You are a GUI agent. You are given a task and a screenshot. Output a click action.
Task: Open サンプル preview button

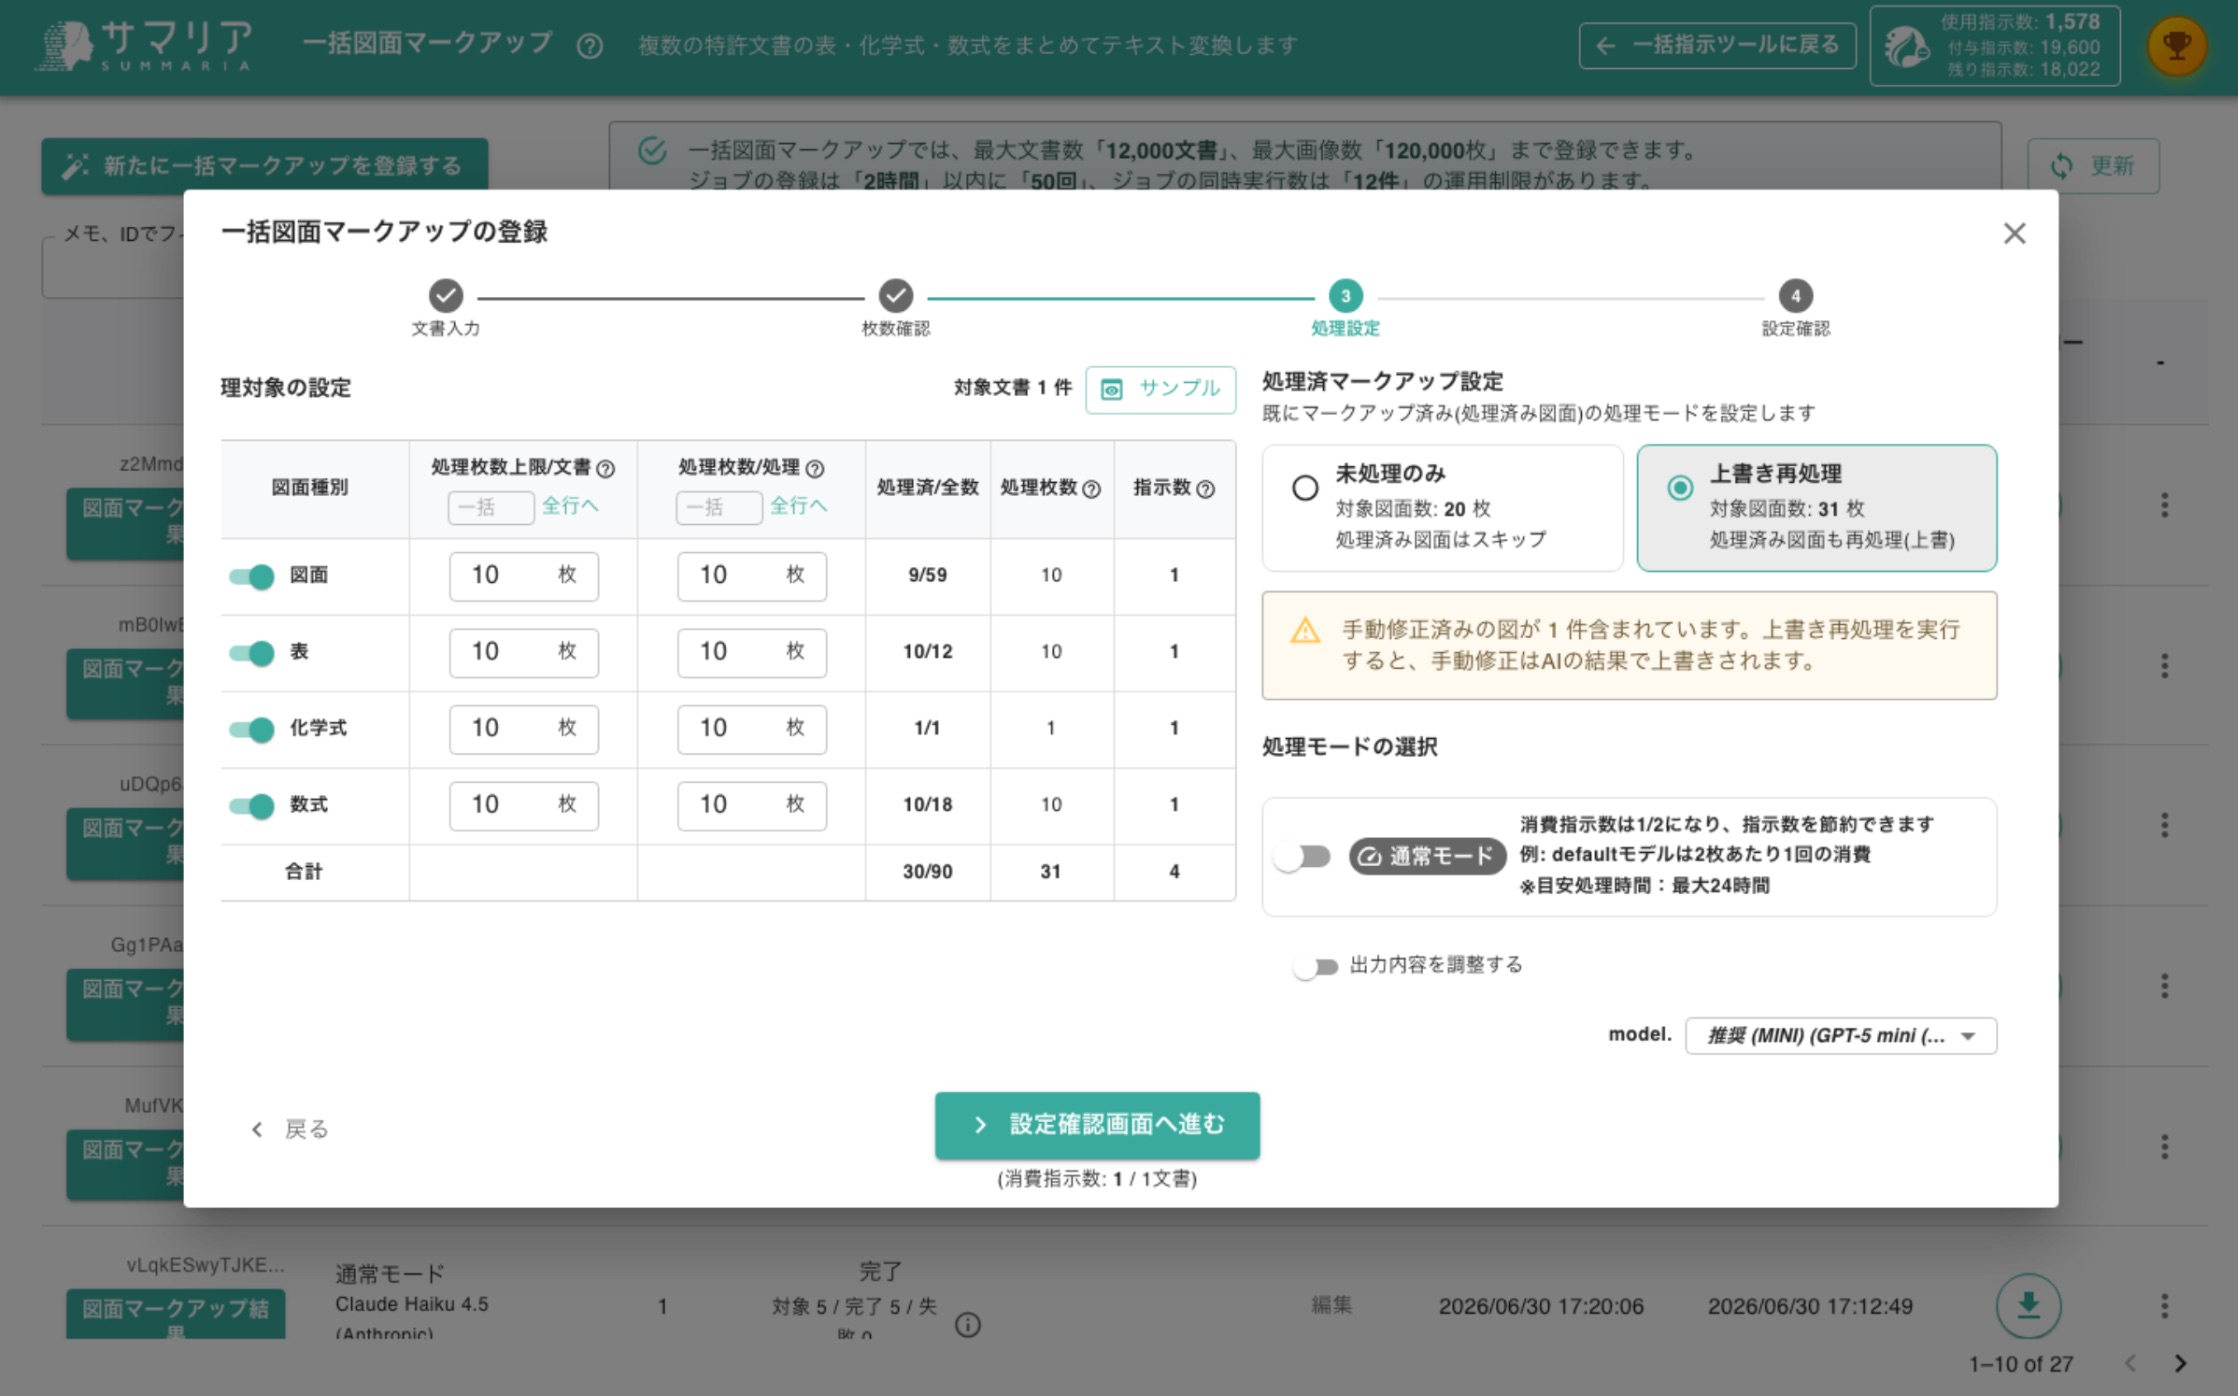[x=1160, y=389]
